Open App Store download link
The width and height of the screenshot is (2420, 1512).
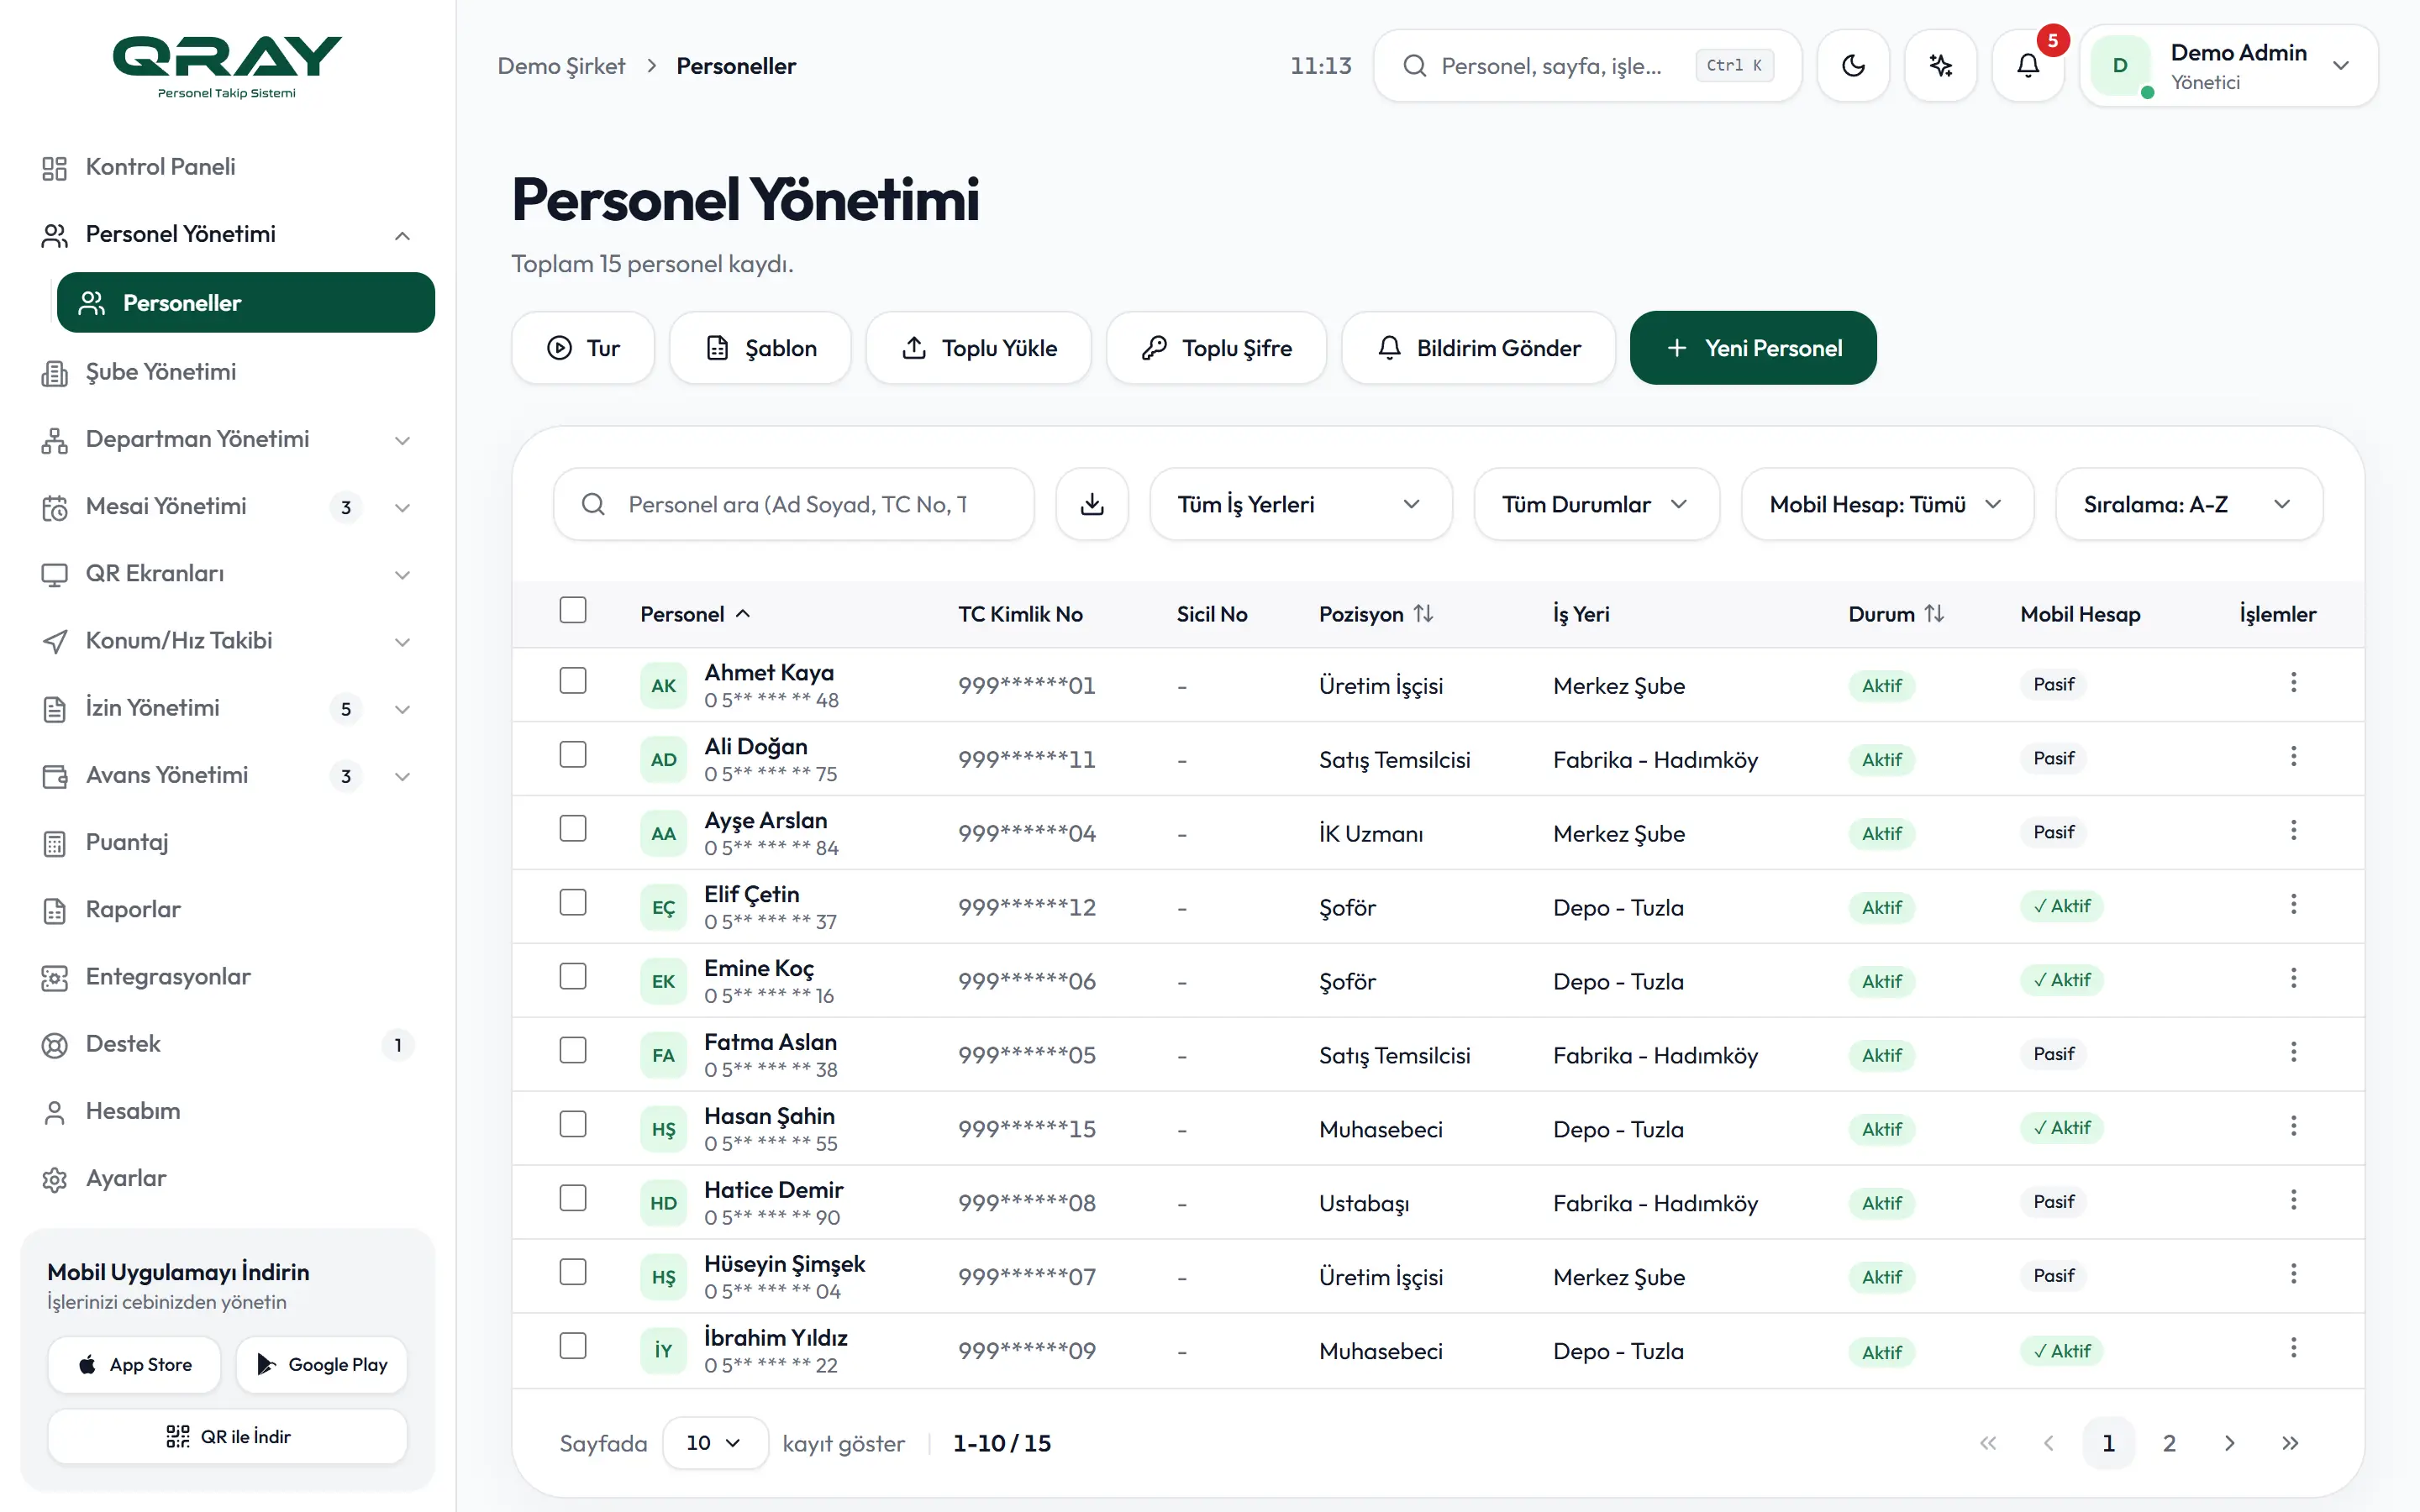(134, 1365)
